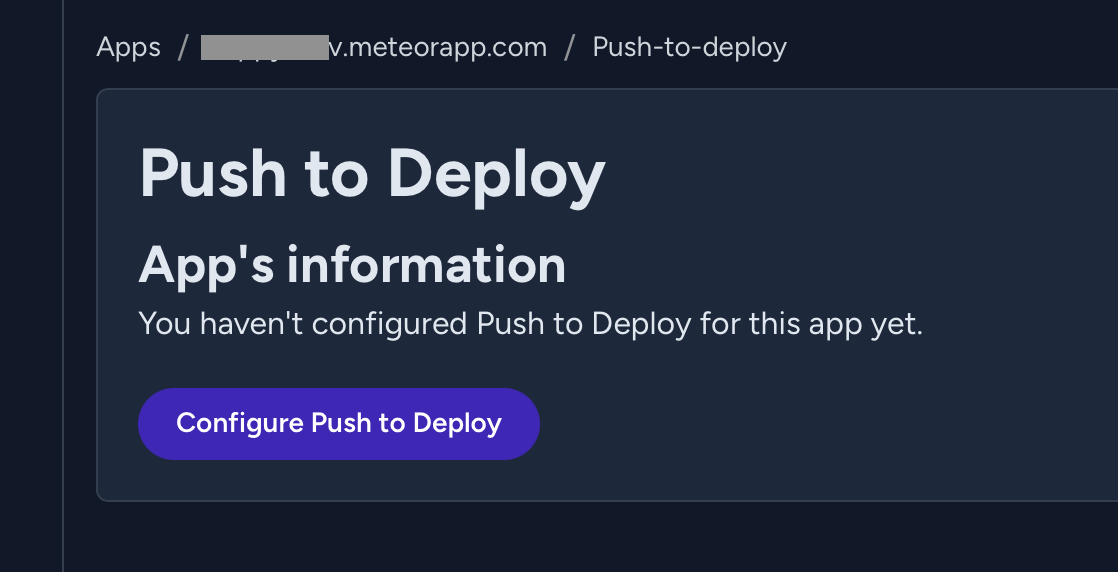Image resolution: width=1118 pixels, height=572 pixels.
Task: Click the Push to Deploy main heading
Action: point(372,173)
